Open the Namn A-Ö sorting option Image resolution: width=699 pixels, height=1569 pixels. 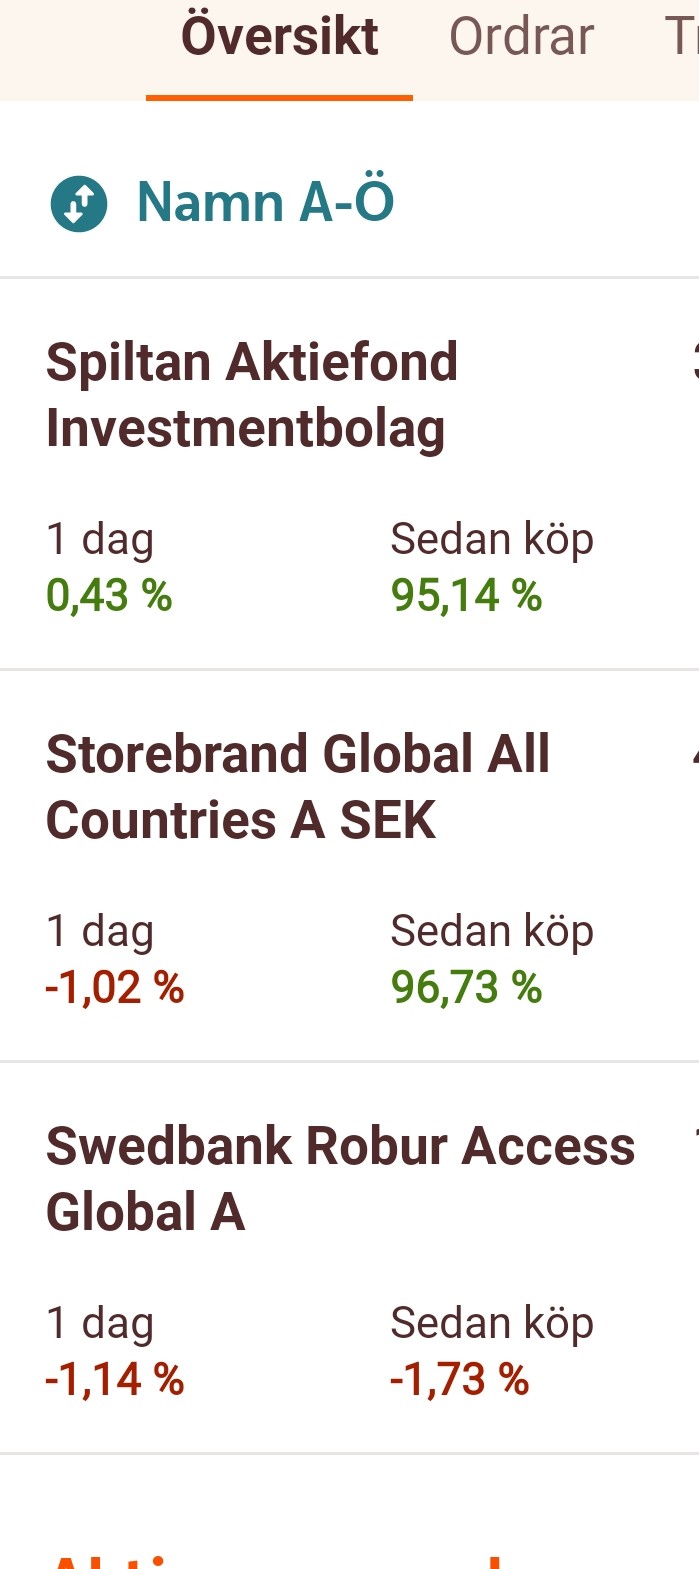tap(265, 202)
